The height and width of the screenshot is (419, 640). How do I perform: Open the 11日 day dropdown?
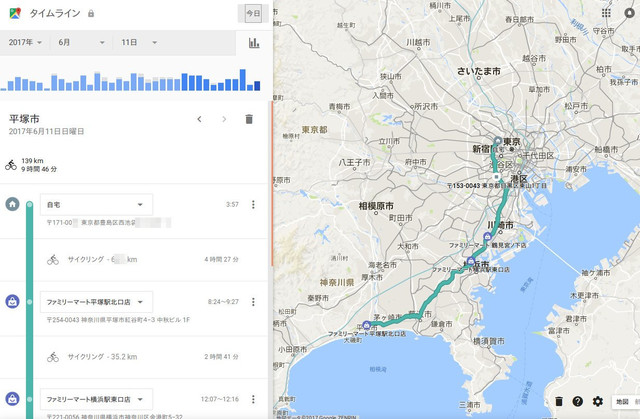click(139, 42)
